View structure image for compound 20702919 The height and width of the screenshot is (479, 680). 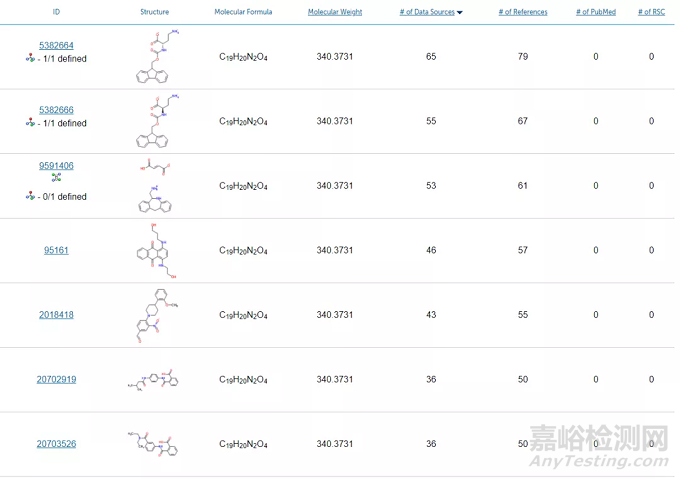tap(155, 379)
